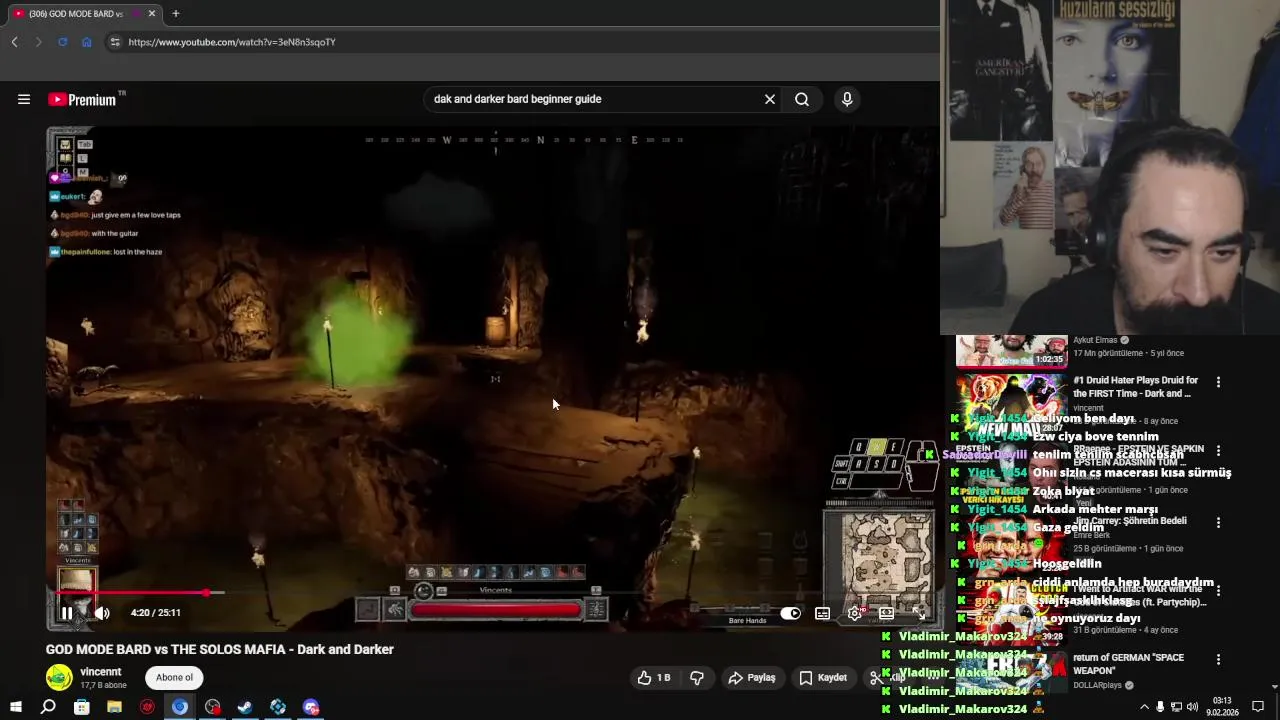Open File Explorer from taskbar

tap(114, 707)
